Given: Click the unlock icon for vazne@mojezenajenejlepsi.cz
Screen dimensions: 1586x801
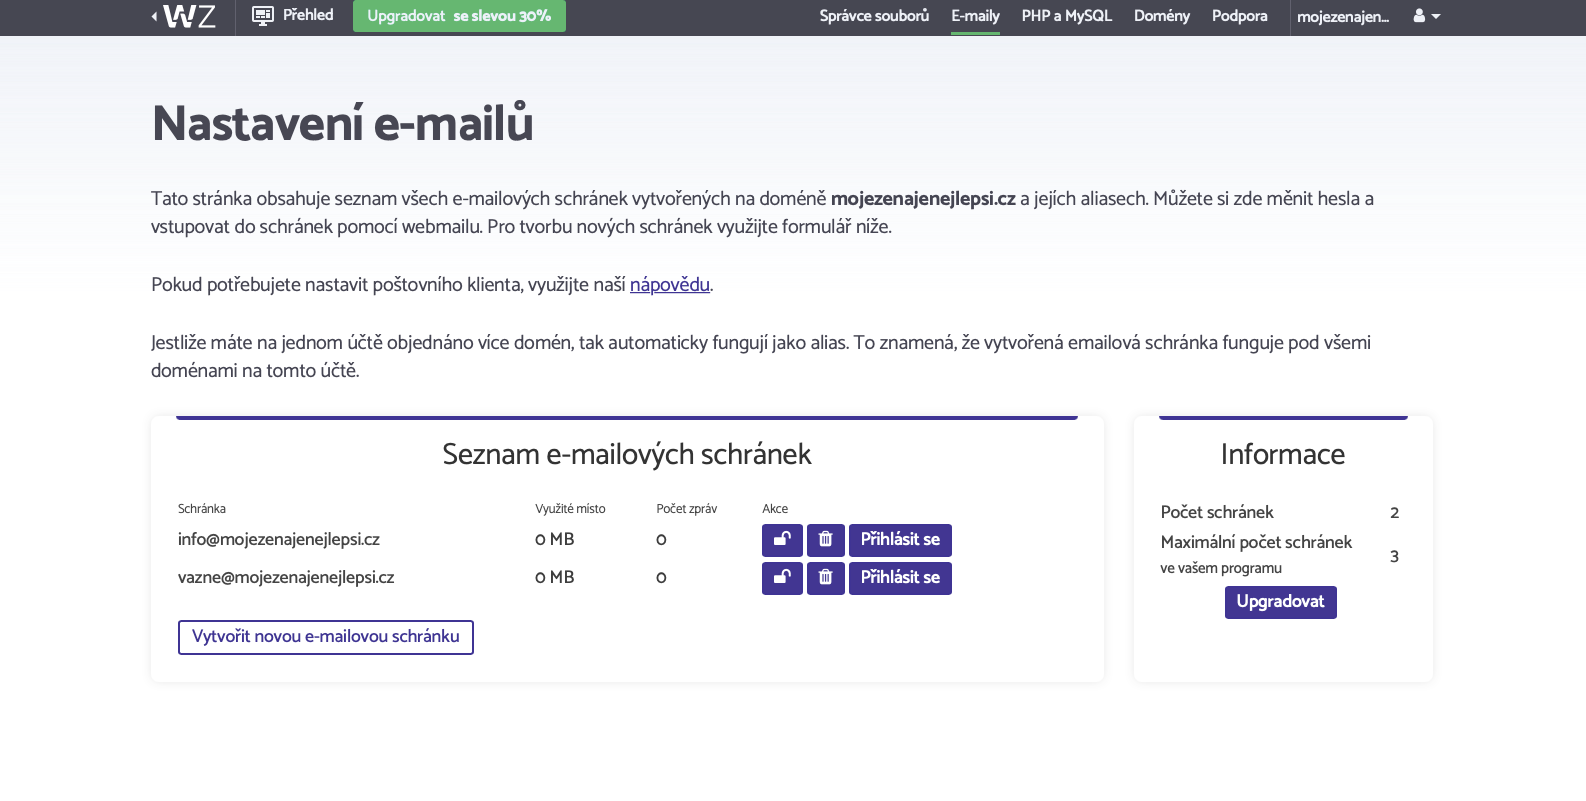Looking at the screenshot, I should (x=782, y=578).
